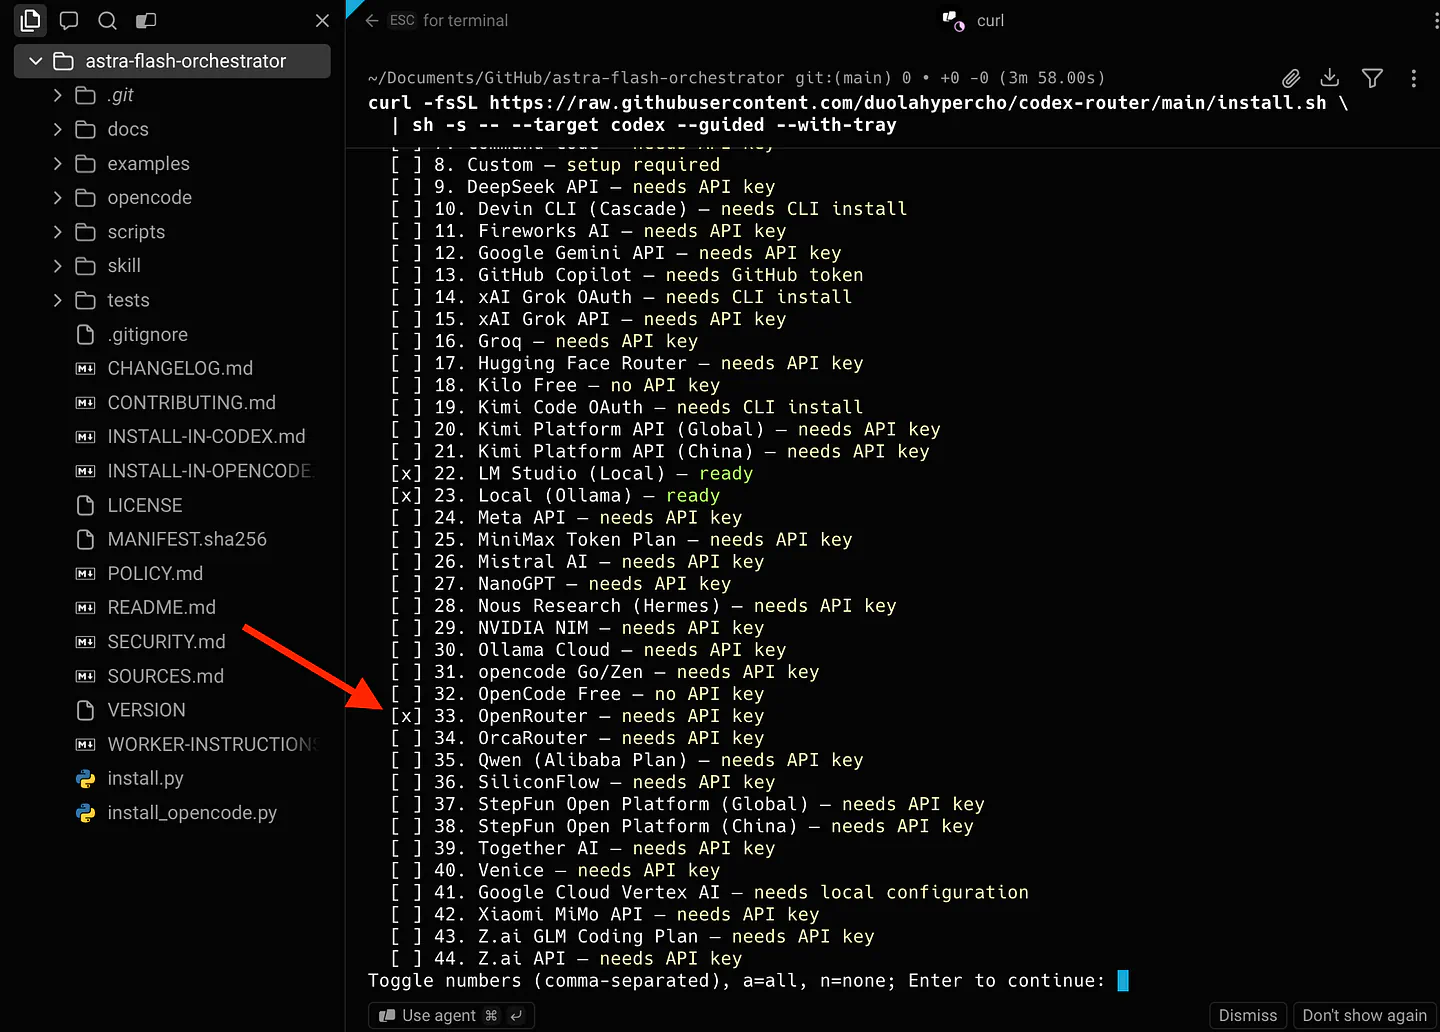Click the download output icon
1440x1032 pixels.
(1330, 78)
